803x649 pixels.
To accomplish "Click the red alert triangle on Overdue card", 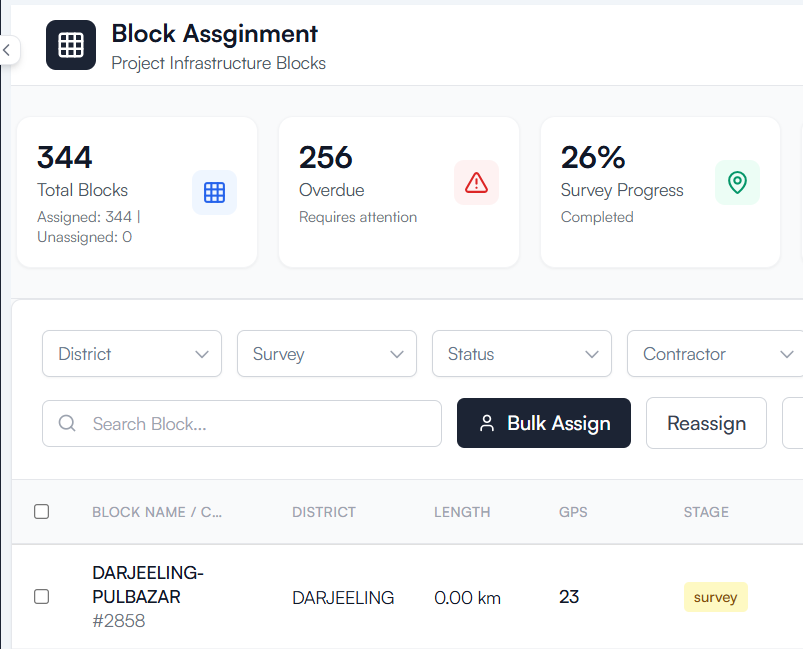I will 476,182.
